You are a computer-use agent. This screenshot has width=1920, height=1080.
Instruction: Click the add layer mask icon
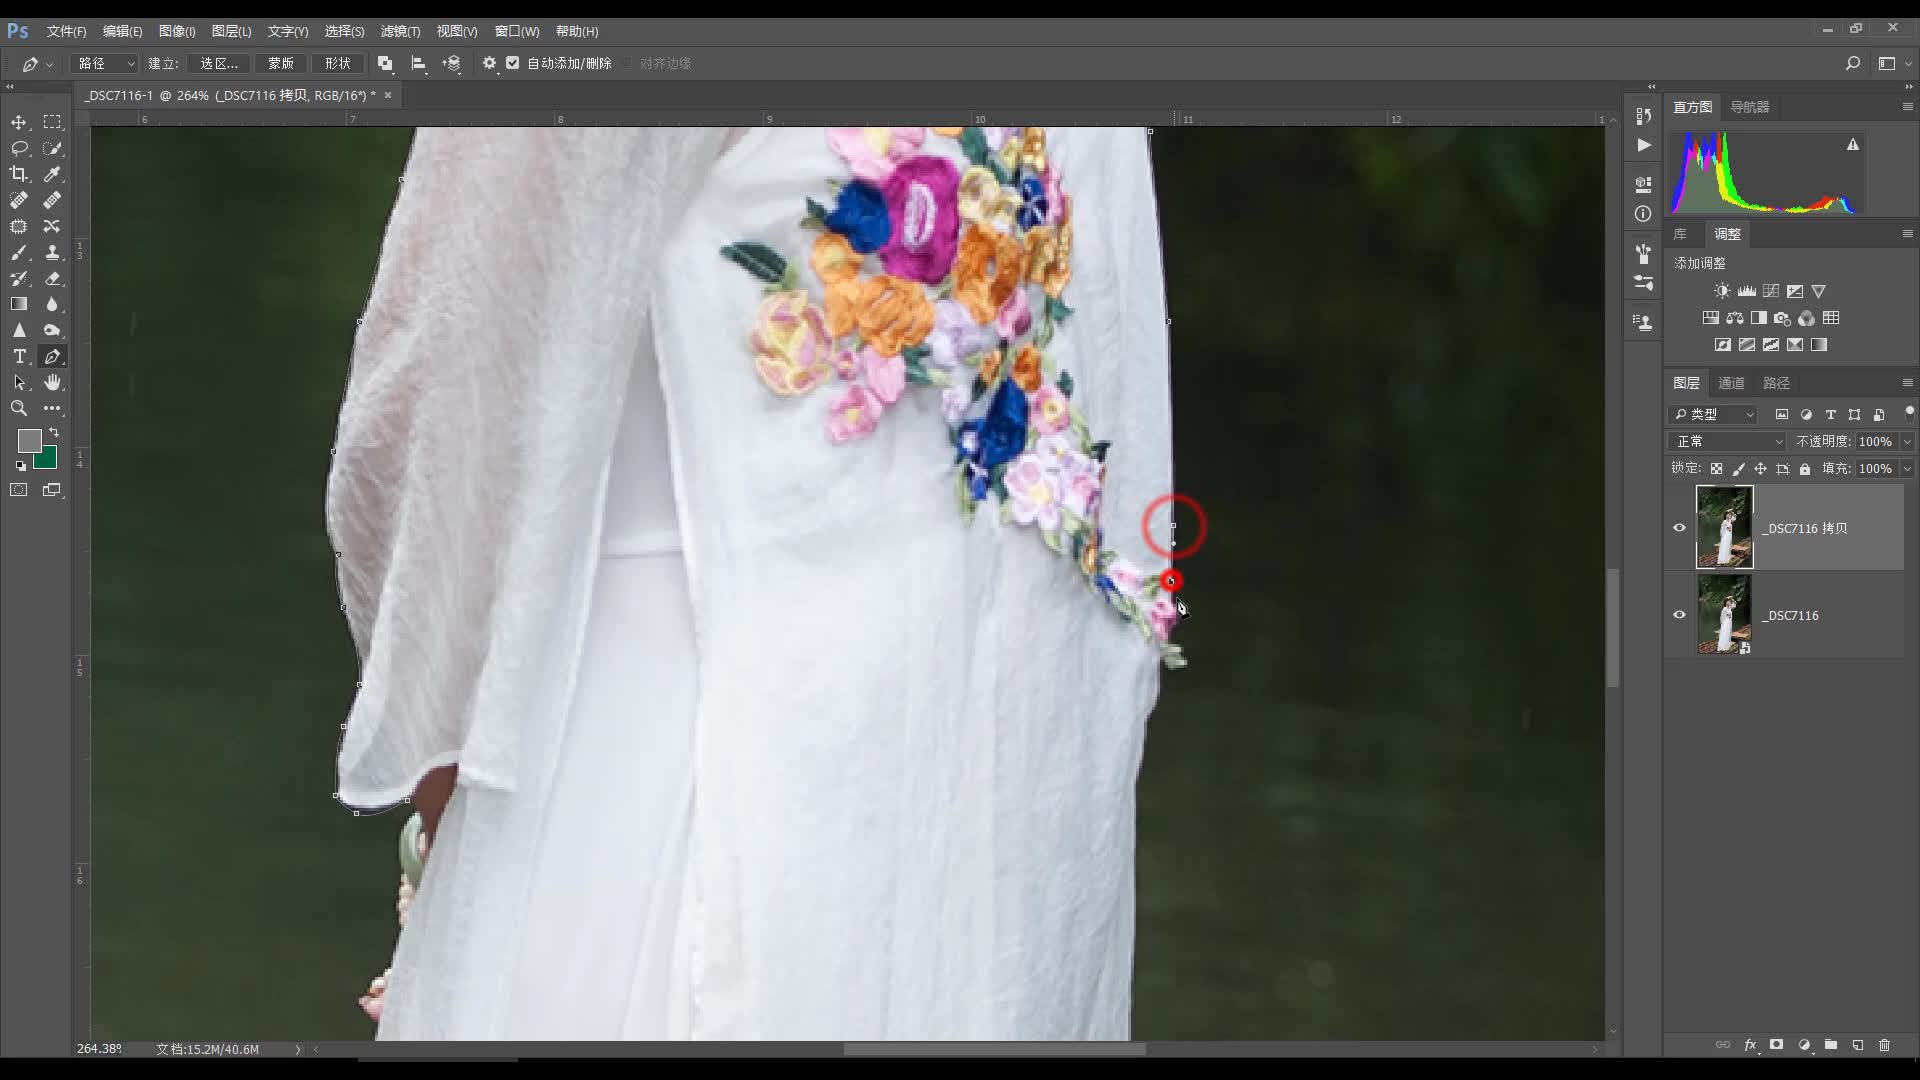pyautogui.click(x=1776, y=1045)
